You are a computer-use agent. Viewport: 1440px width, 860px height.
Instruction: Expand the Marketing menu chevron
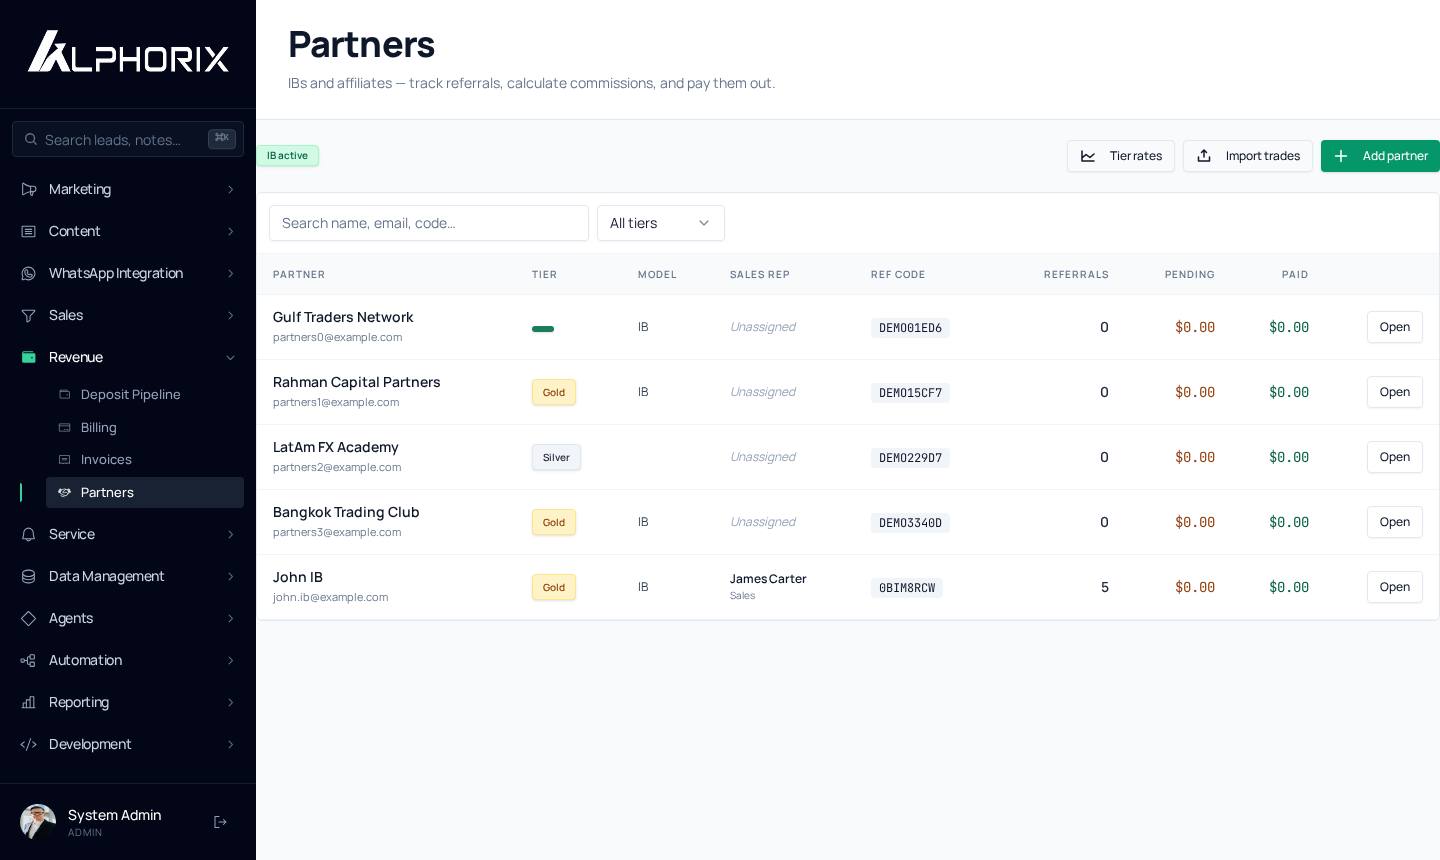tap(231, 189)
